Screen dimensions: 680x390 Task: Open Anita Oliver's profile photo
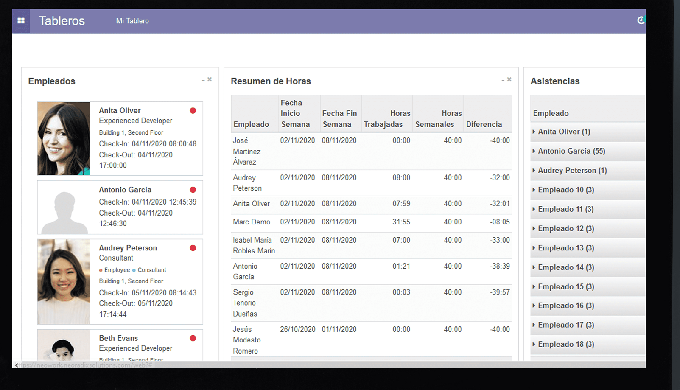click(64, 138)
